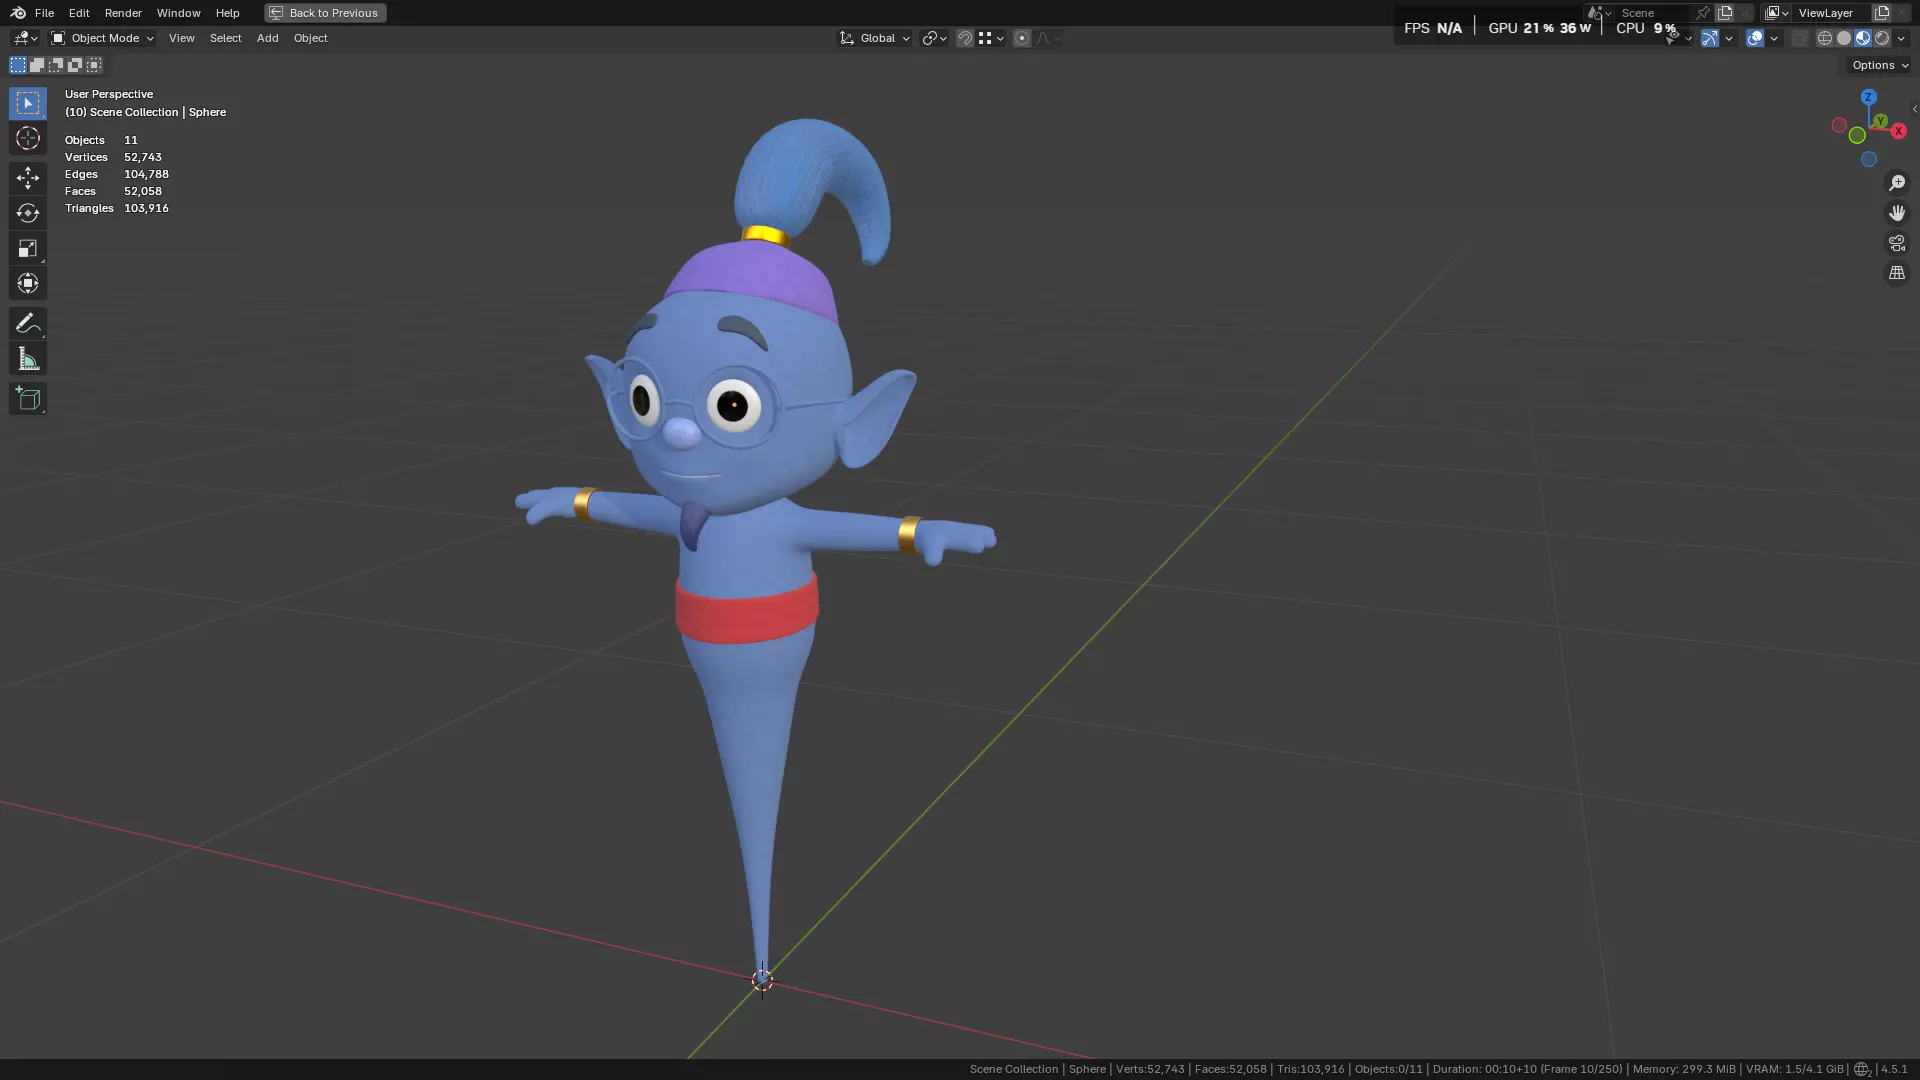
Task: Select the Transform tool
Action: [28, 283]
